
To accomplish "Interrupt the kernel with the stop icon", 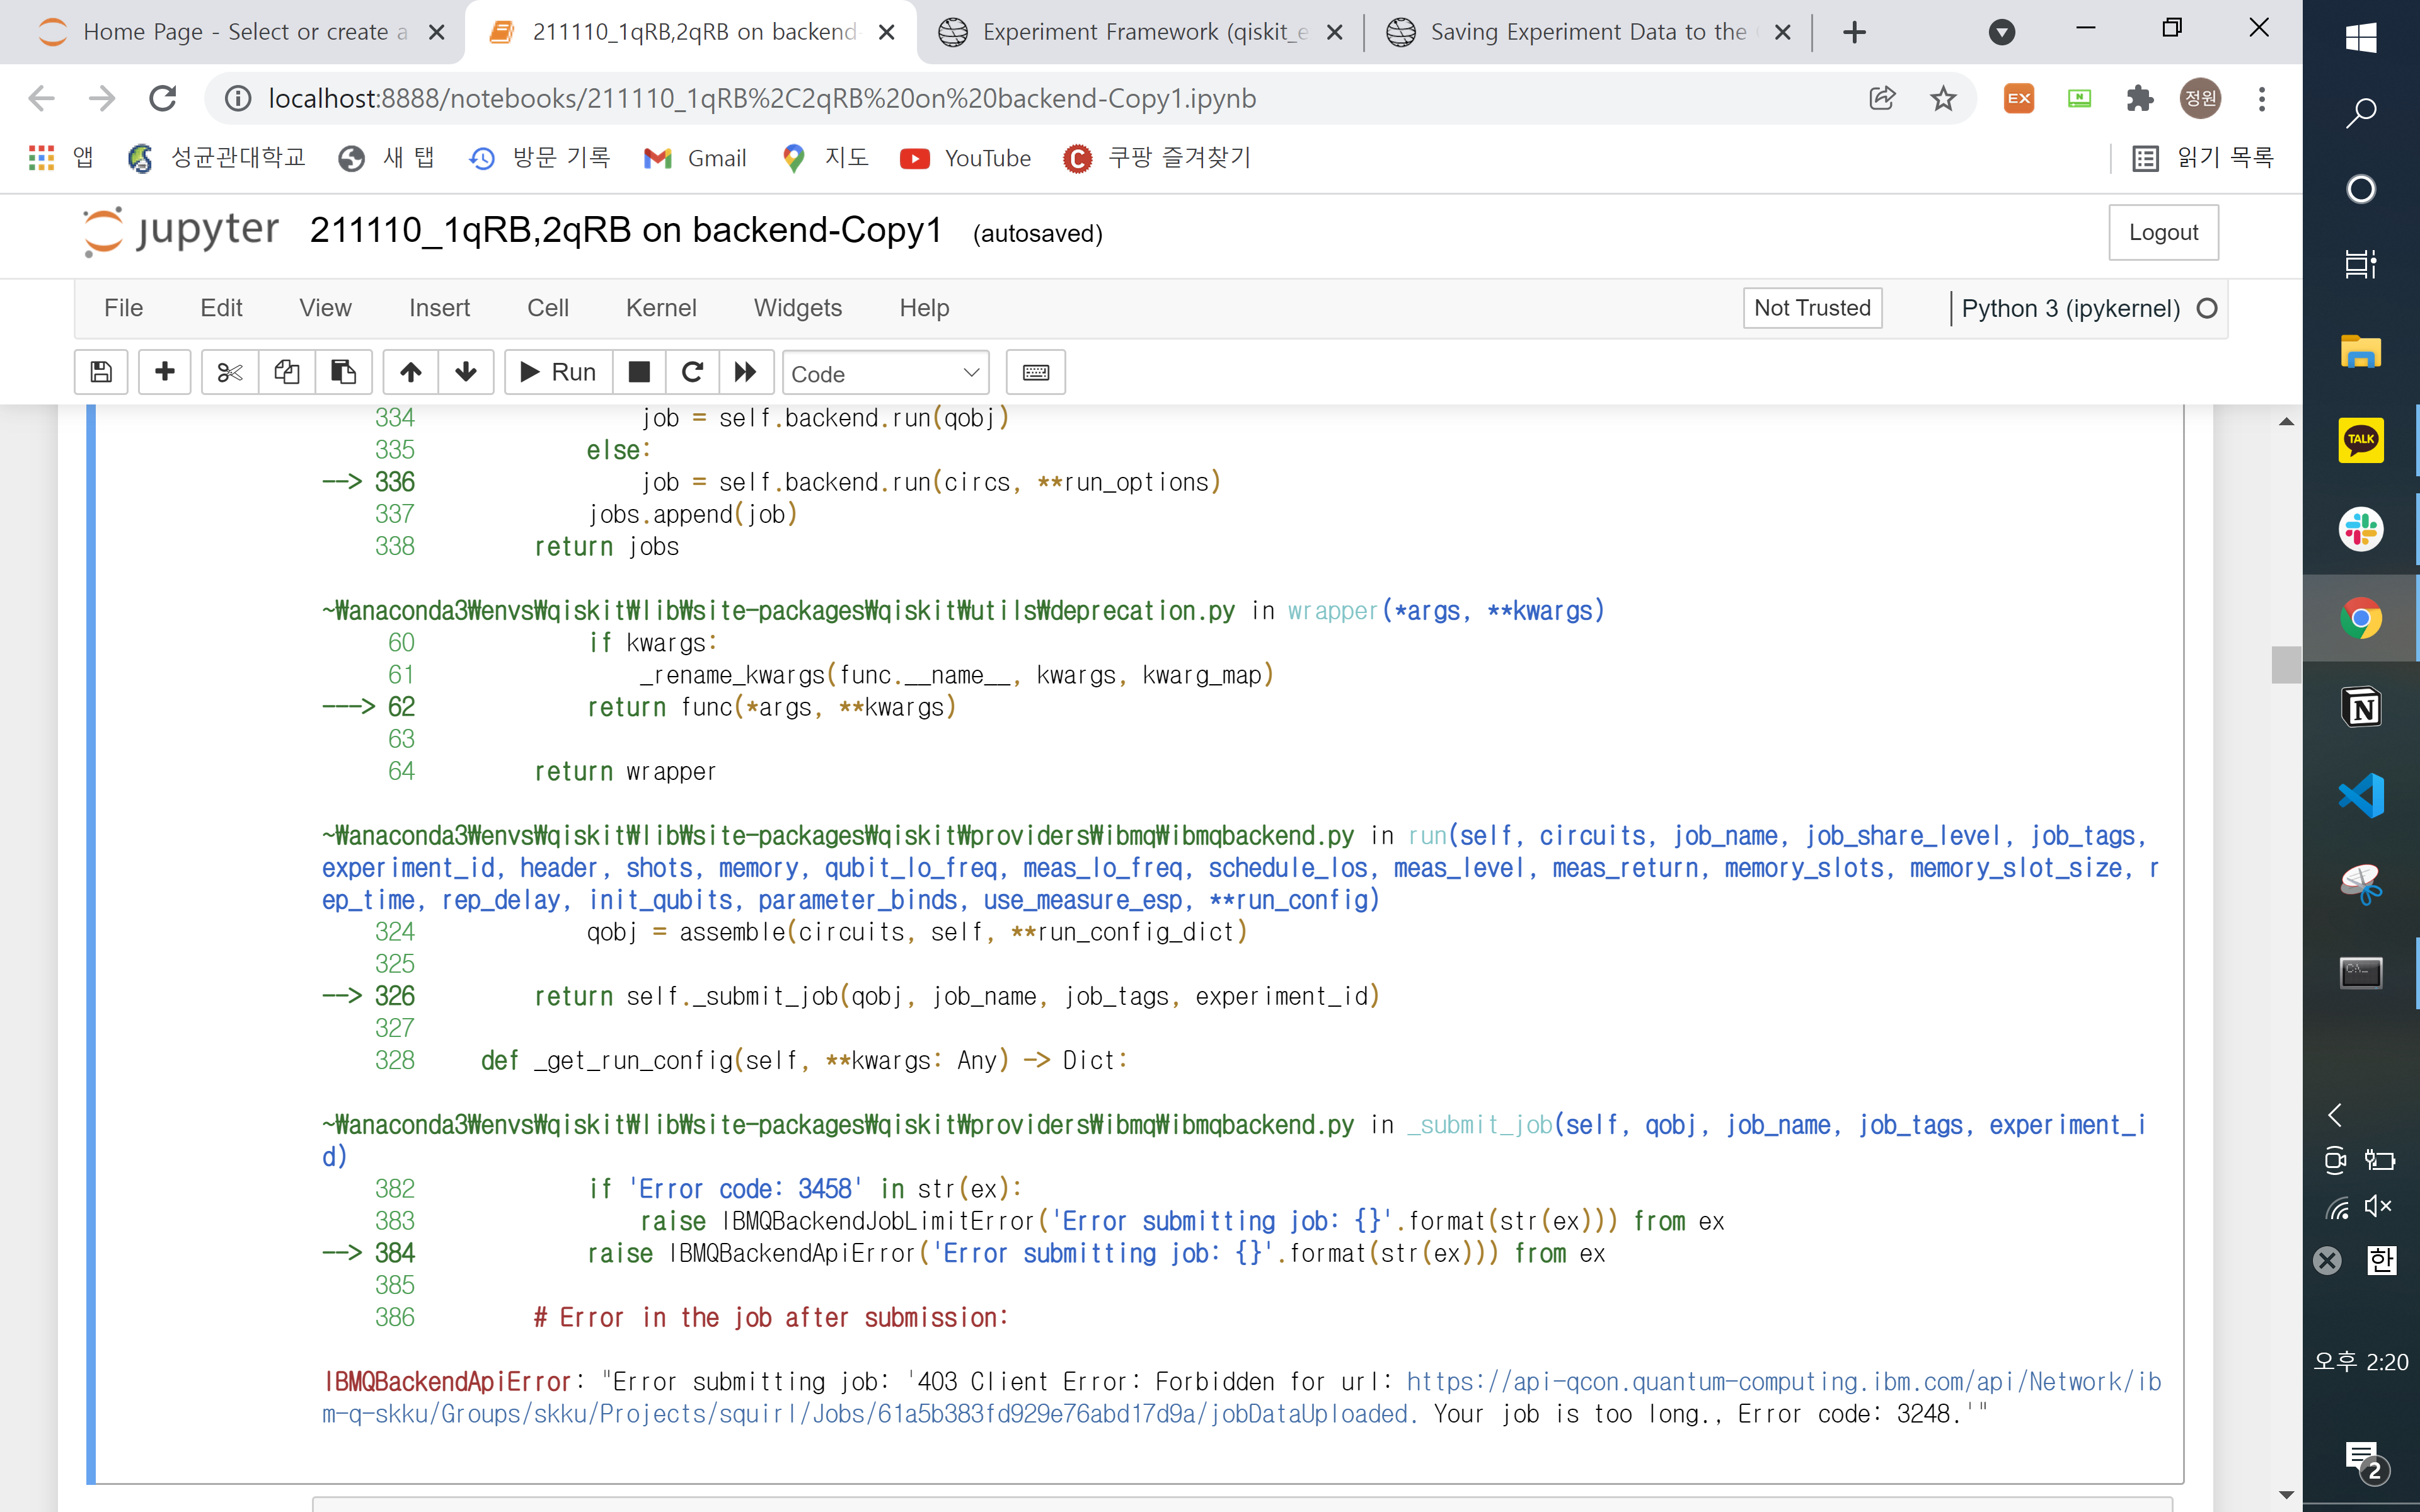I will (639, 372).
